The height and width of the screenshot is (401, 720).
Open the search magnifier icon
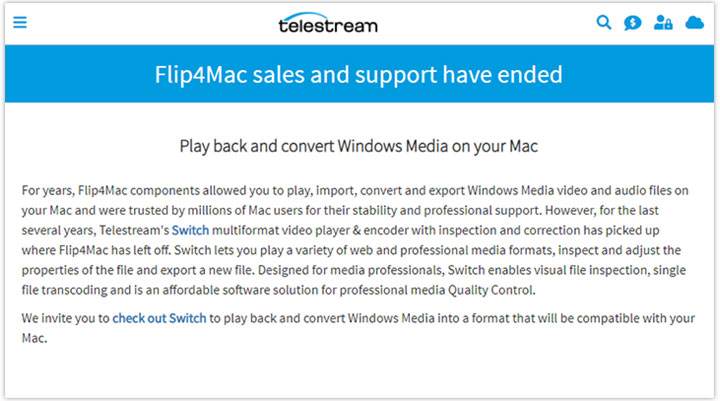tap(603, 22)
